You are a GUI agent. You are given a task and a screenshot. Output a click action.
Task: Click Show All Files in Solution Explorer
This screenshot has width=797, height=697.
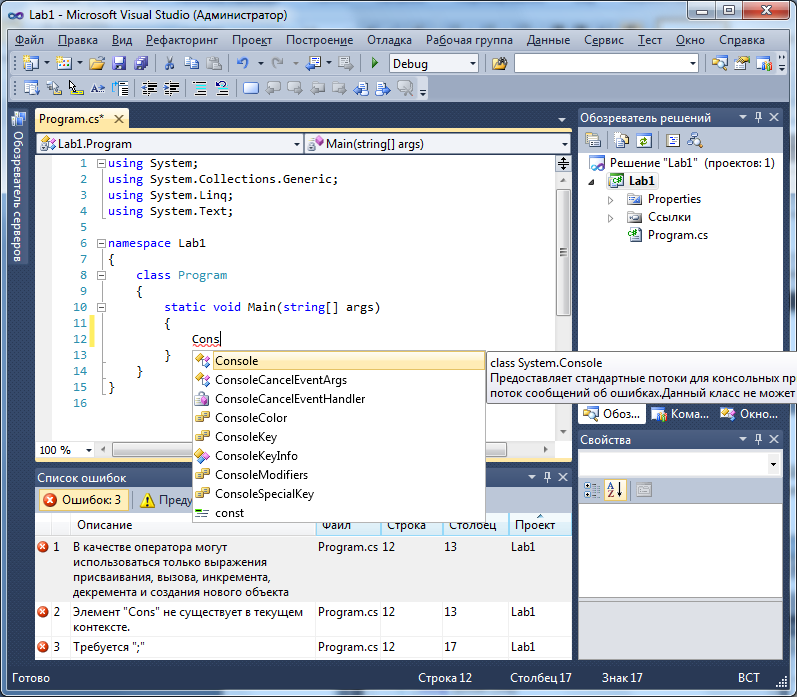621,140
